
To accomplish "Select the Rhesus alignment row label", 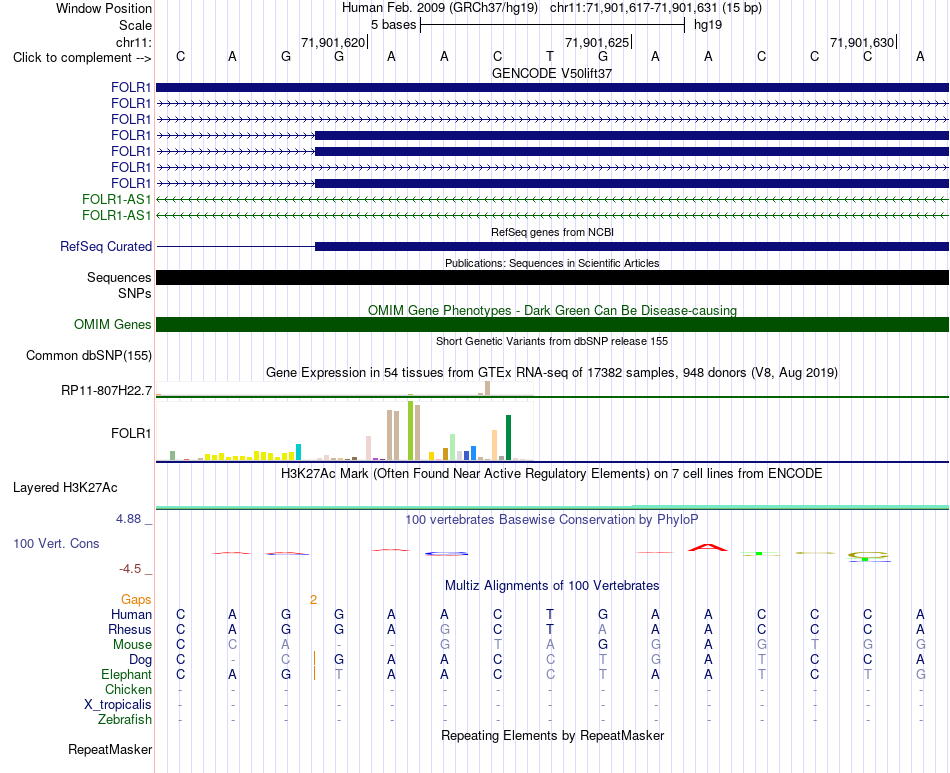I will coord(130,630).
